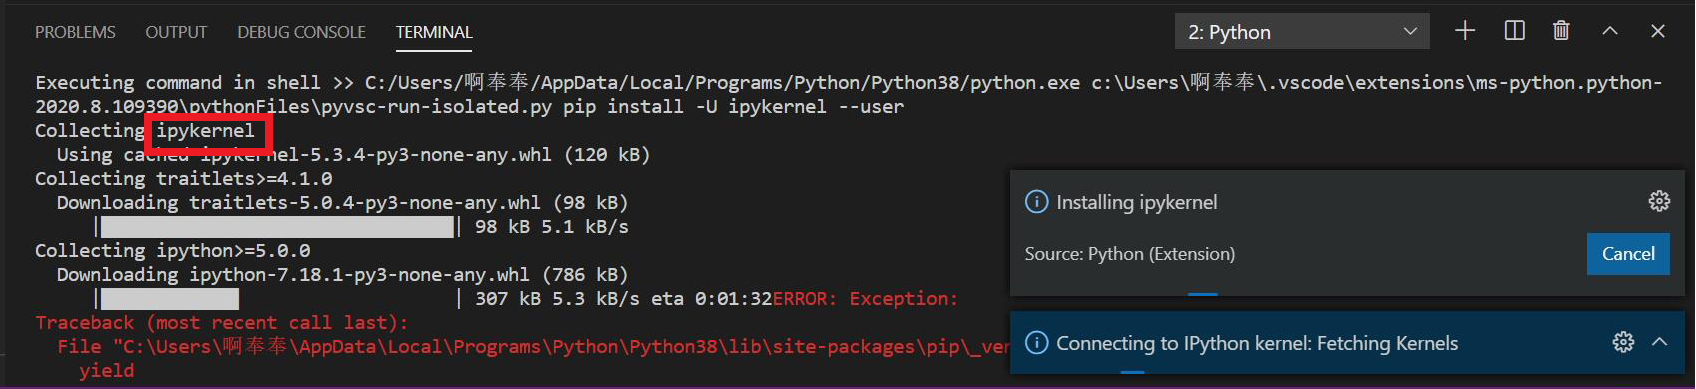Select the TERMINAL tab
The width and height of the screenshot is (1696, 389).
[434, 32]
